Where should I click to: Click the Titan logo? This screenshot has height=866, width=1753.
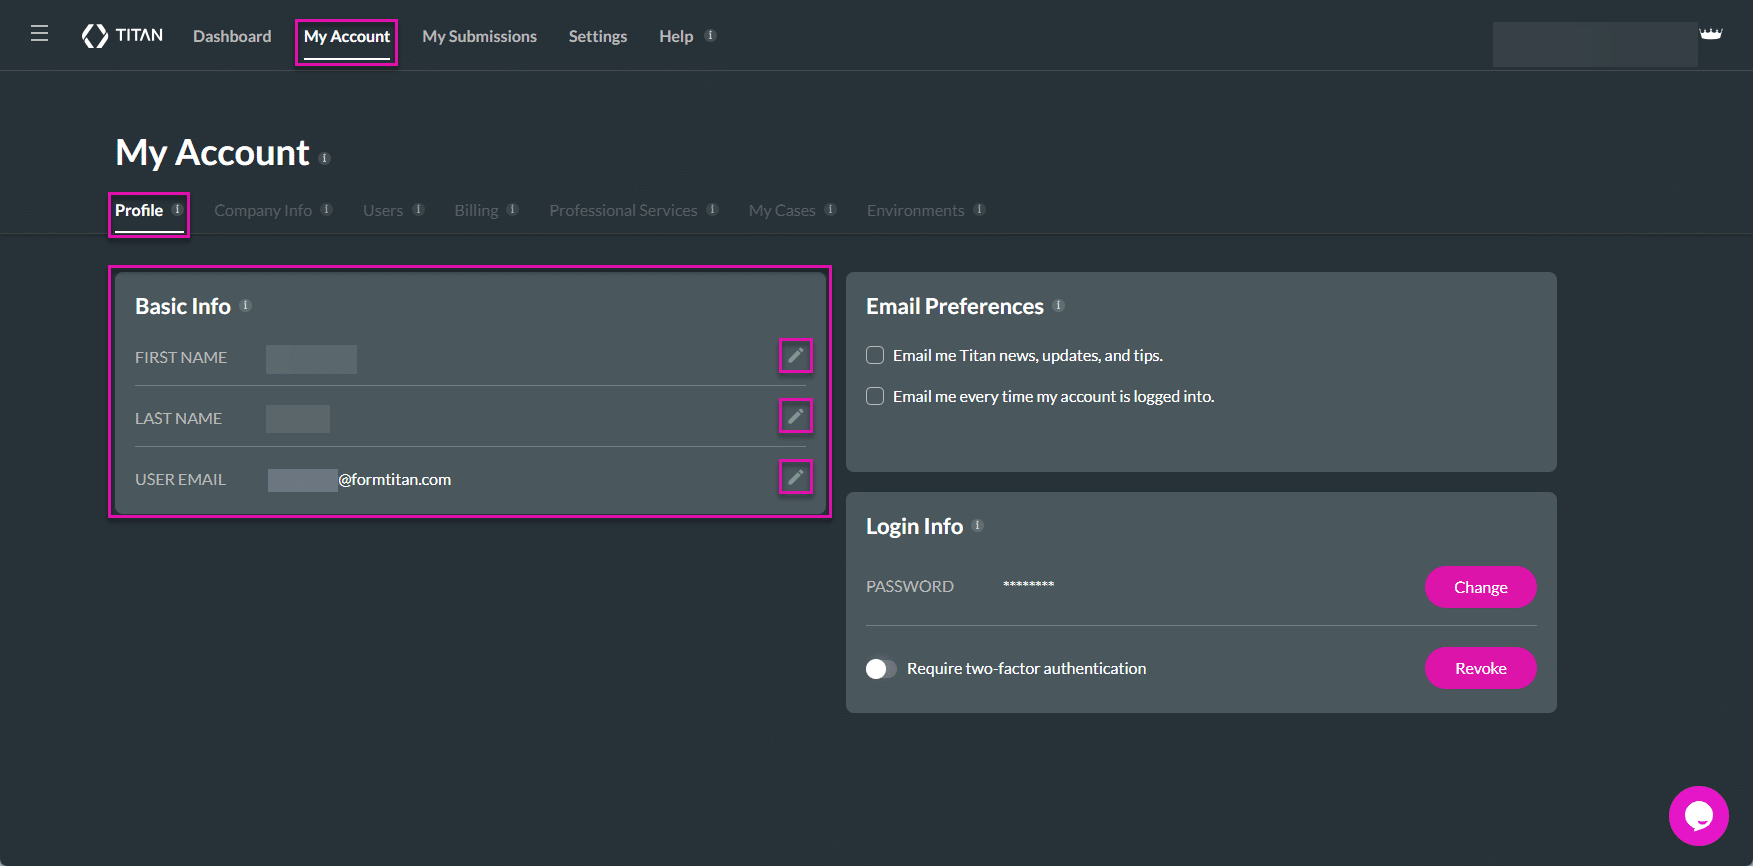point(122,36)
